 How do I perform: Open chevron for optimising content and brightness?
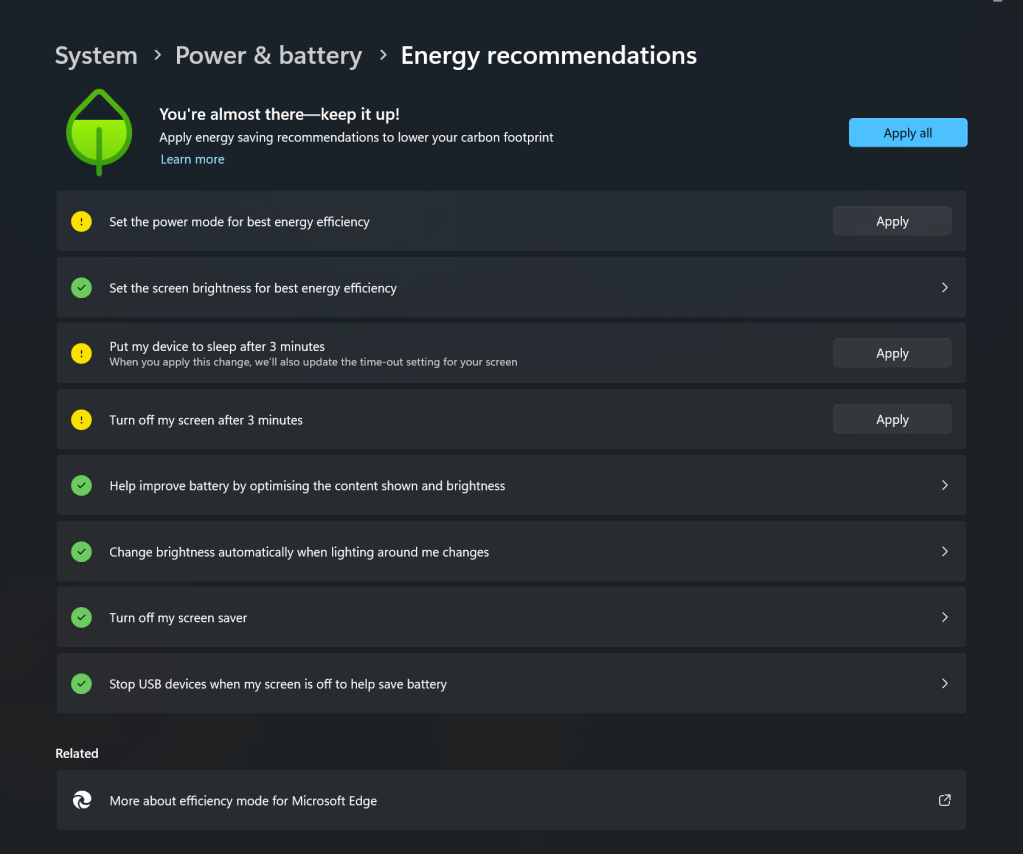(x=944, y=485)
